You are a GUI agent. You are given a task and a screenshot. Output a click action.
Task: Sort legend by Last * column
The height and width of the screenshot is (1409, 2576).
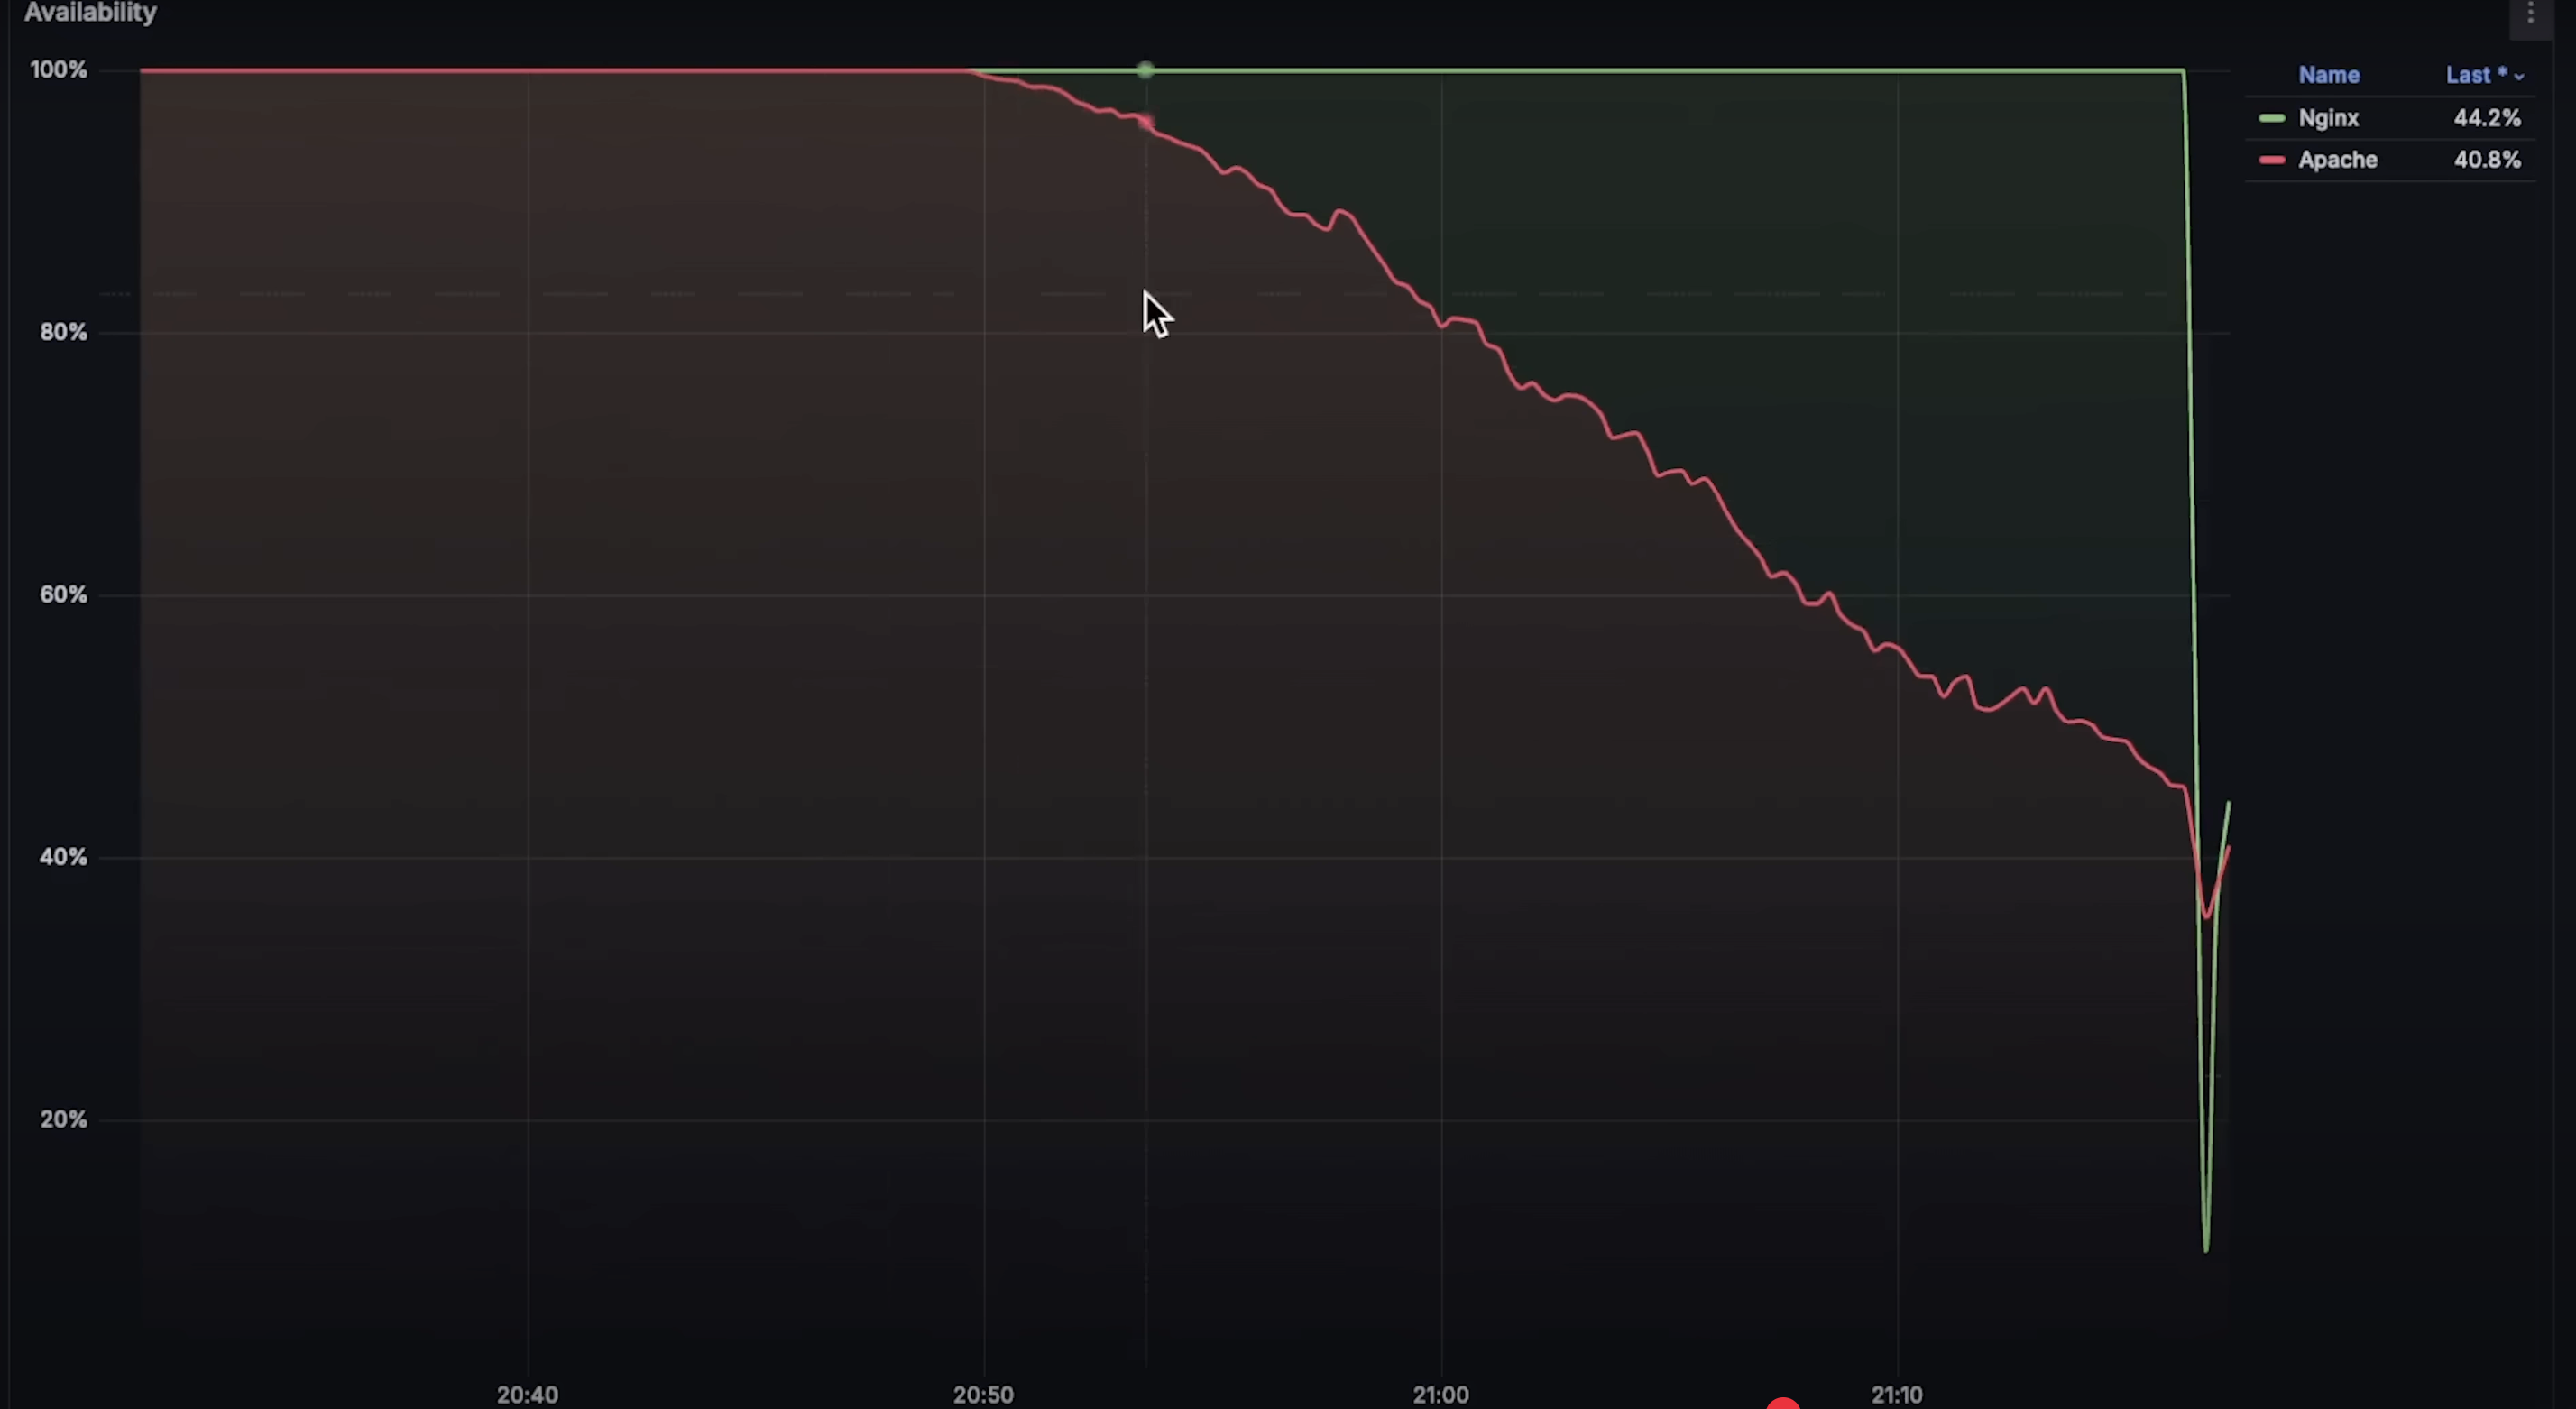[2475, 75]
